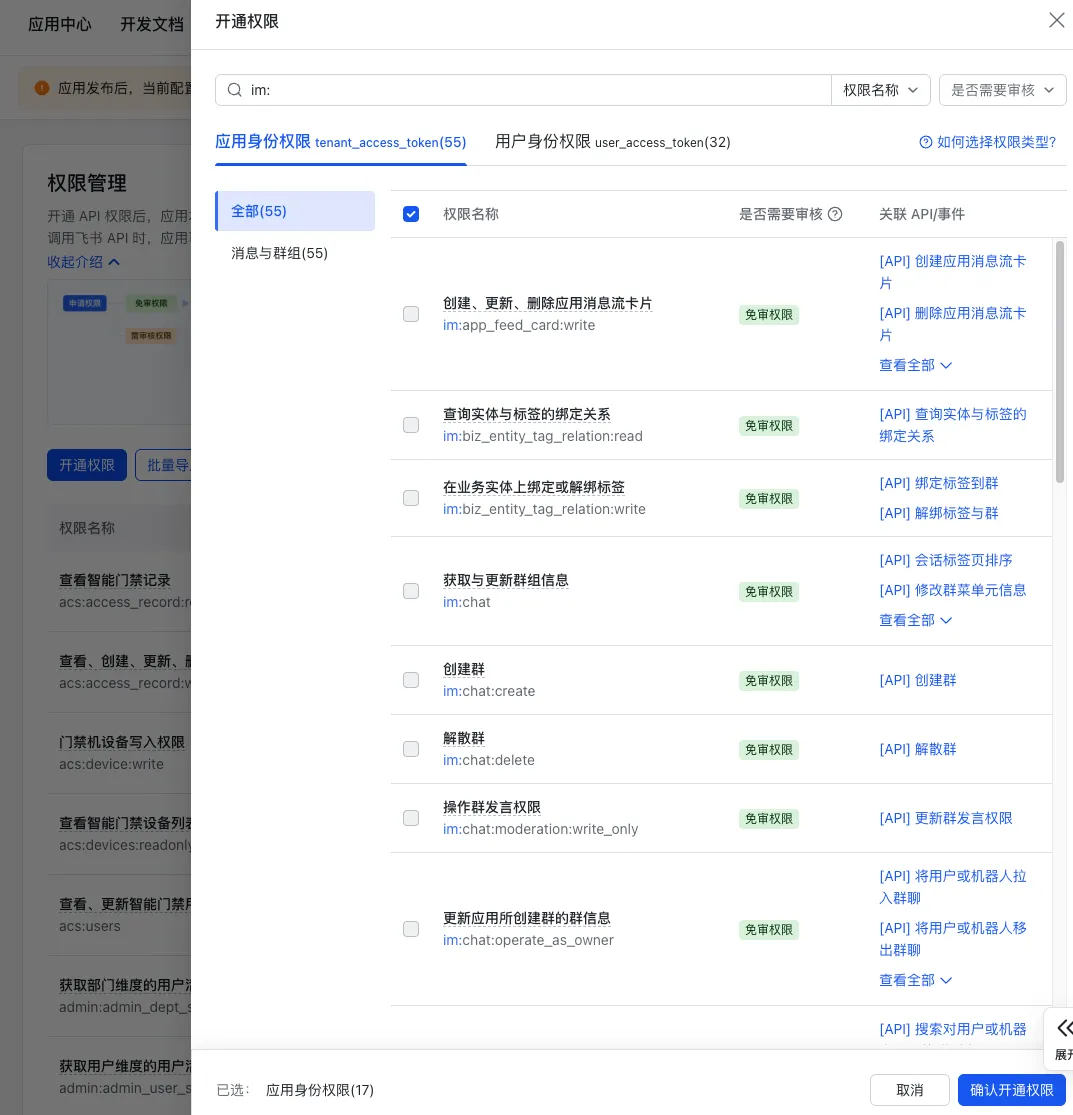Click the help icon beside 是否需要审核 column

836,214
